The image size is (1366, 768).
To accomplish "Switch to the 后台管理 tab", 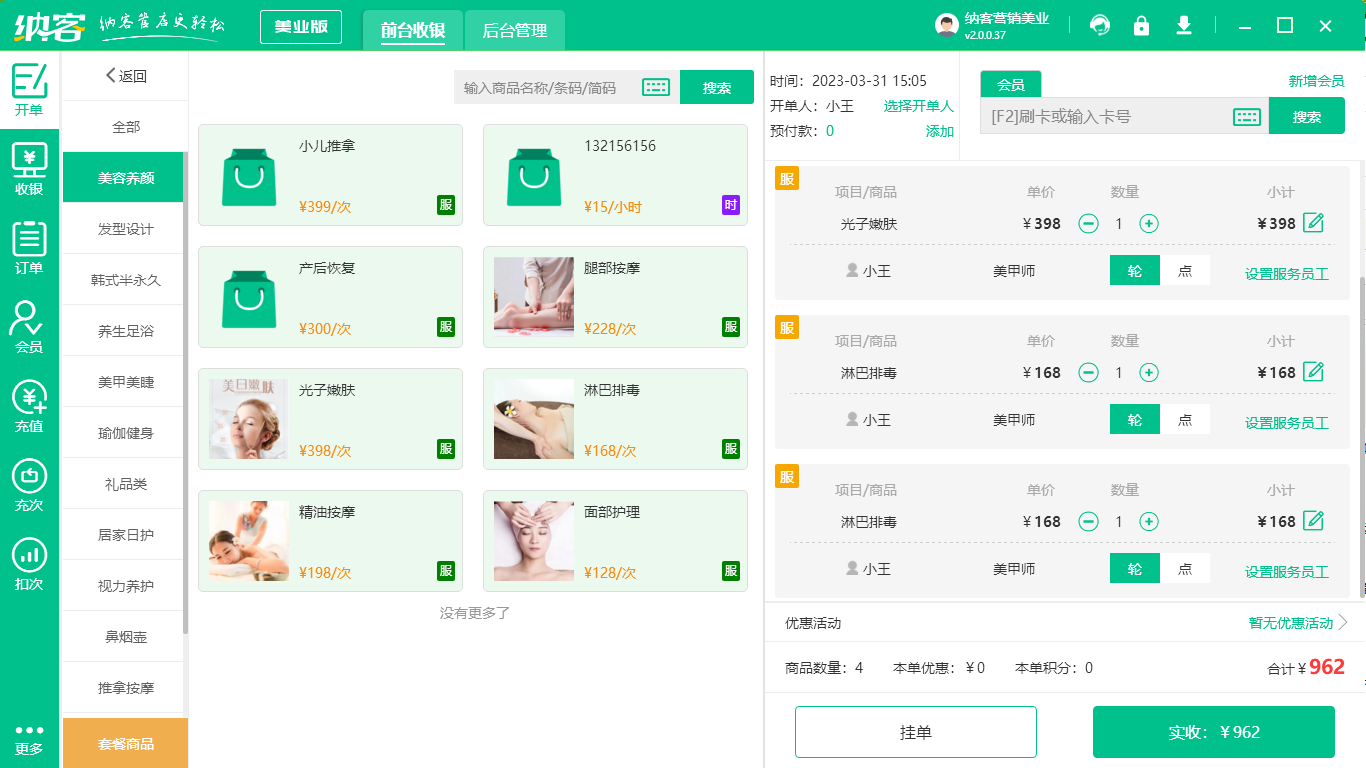I will click(516, 30).
